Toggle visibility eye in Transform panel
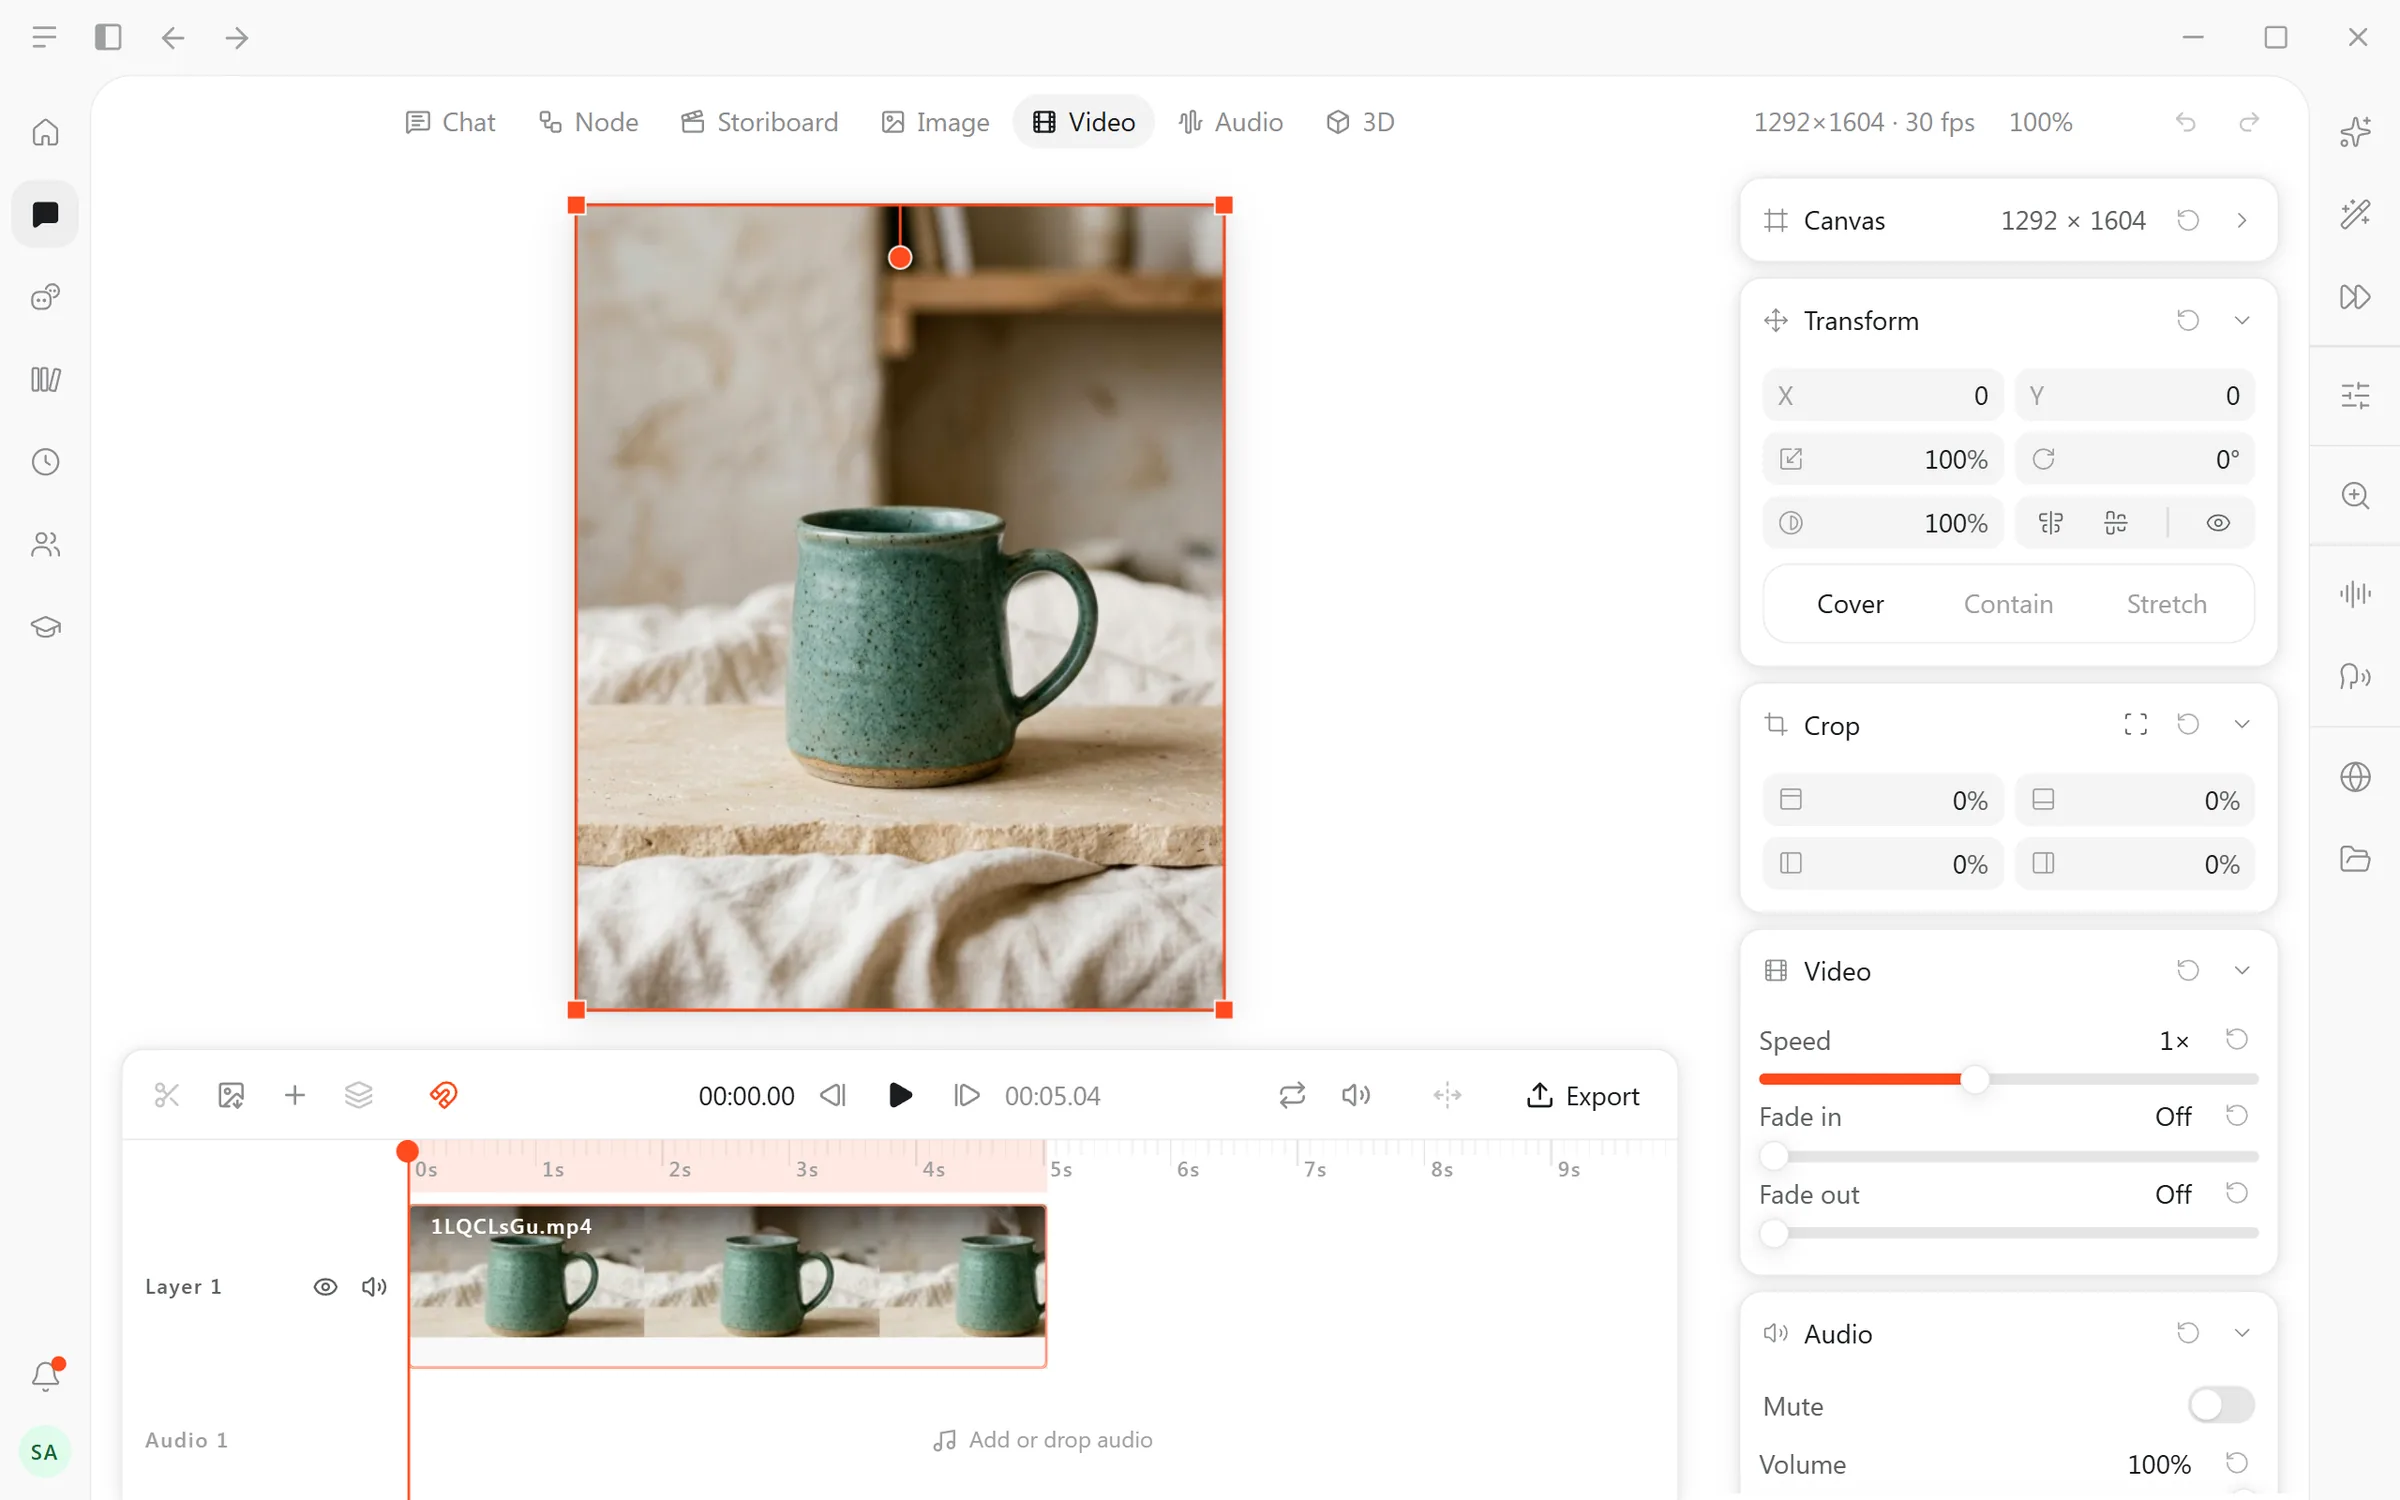Image resolution: width=2400 pixels, height=1500 pixels. [2218, 523]
